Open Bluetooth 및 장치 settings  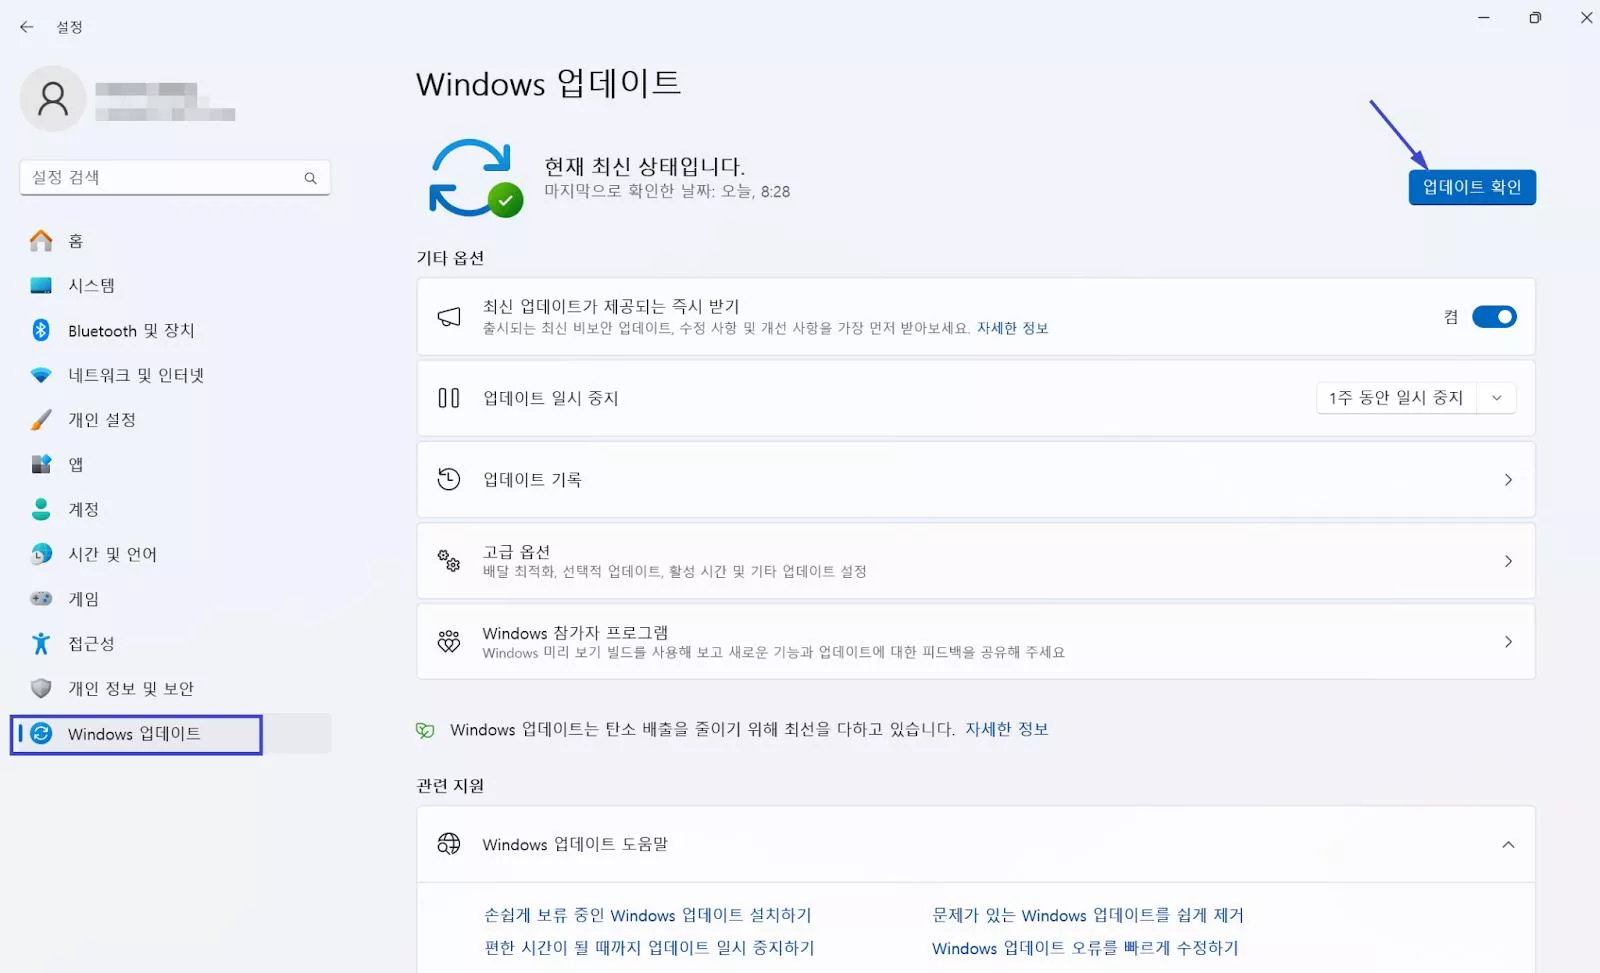click(175, 330)
